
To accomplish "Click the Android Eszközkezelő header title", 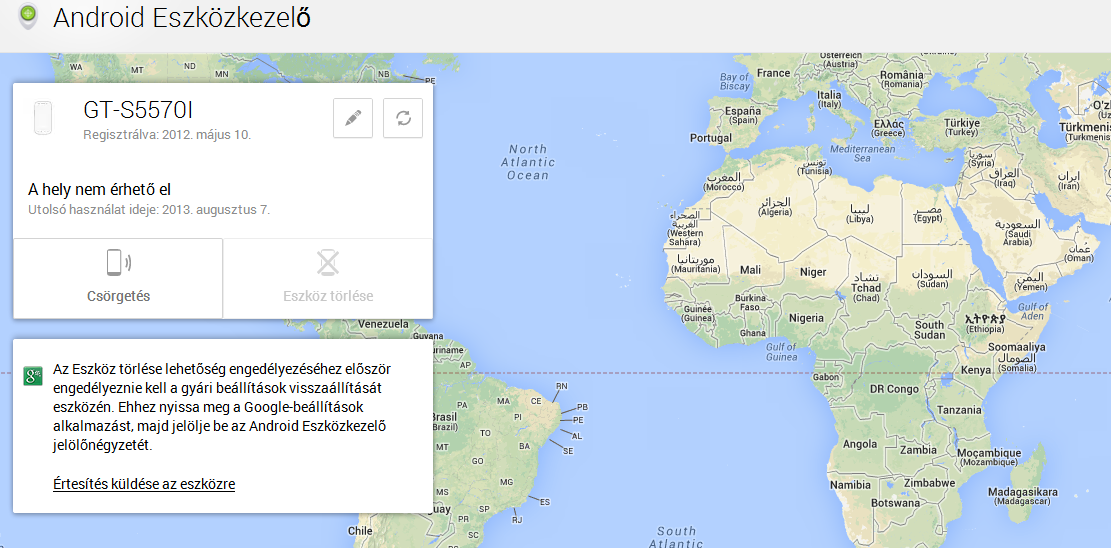I will [181, 18].
